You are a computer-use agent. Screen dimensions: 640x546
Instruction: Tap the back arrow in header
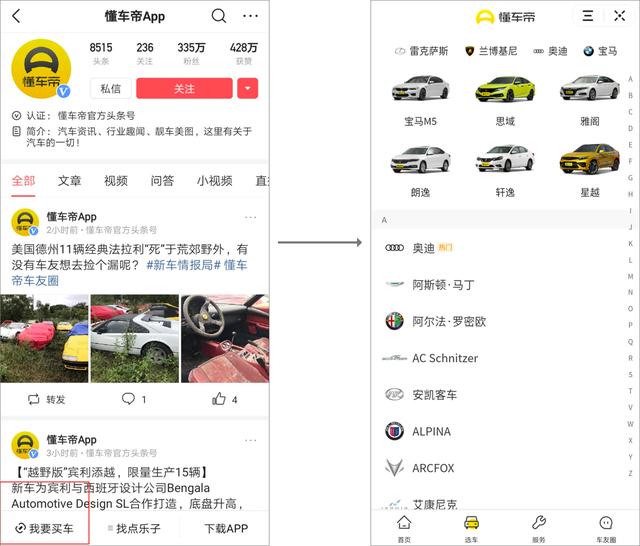click(16, 16)
